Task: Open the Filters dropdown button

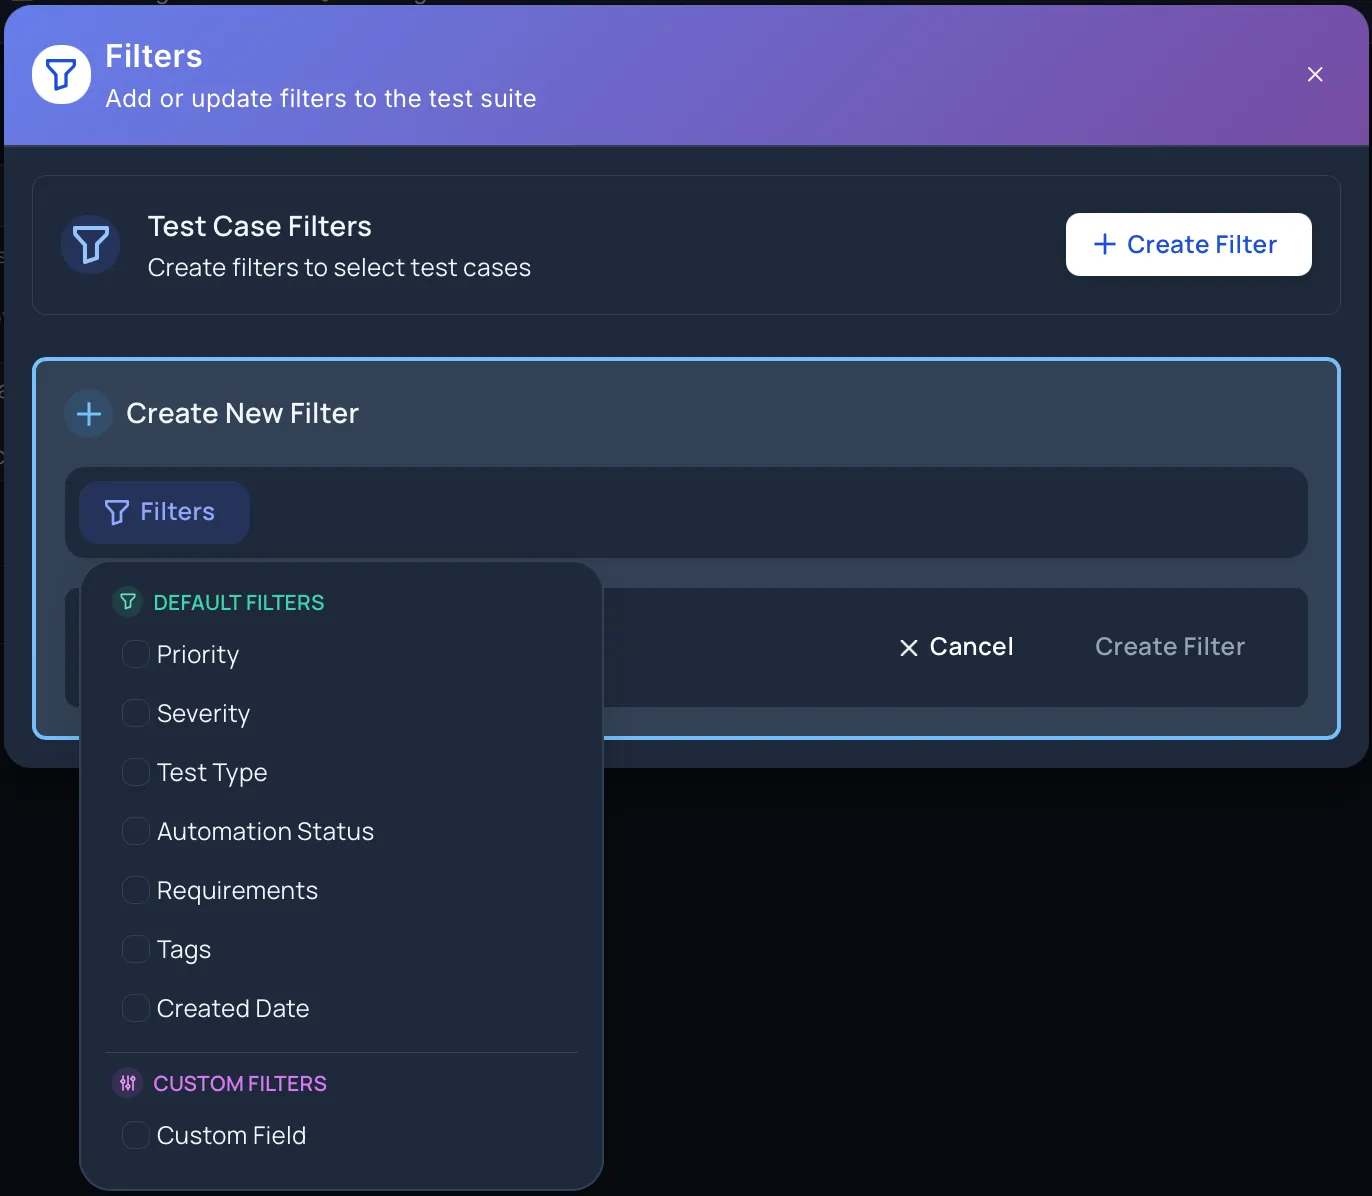Action: tap(164, 512)
